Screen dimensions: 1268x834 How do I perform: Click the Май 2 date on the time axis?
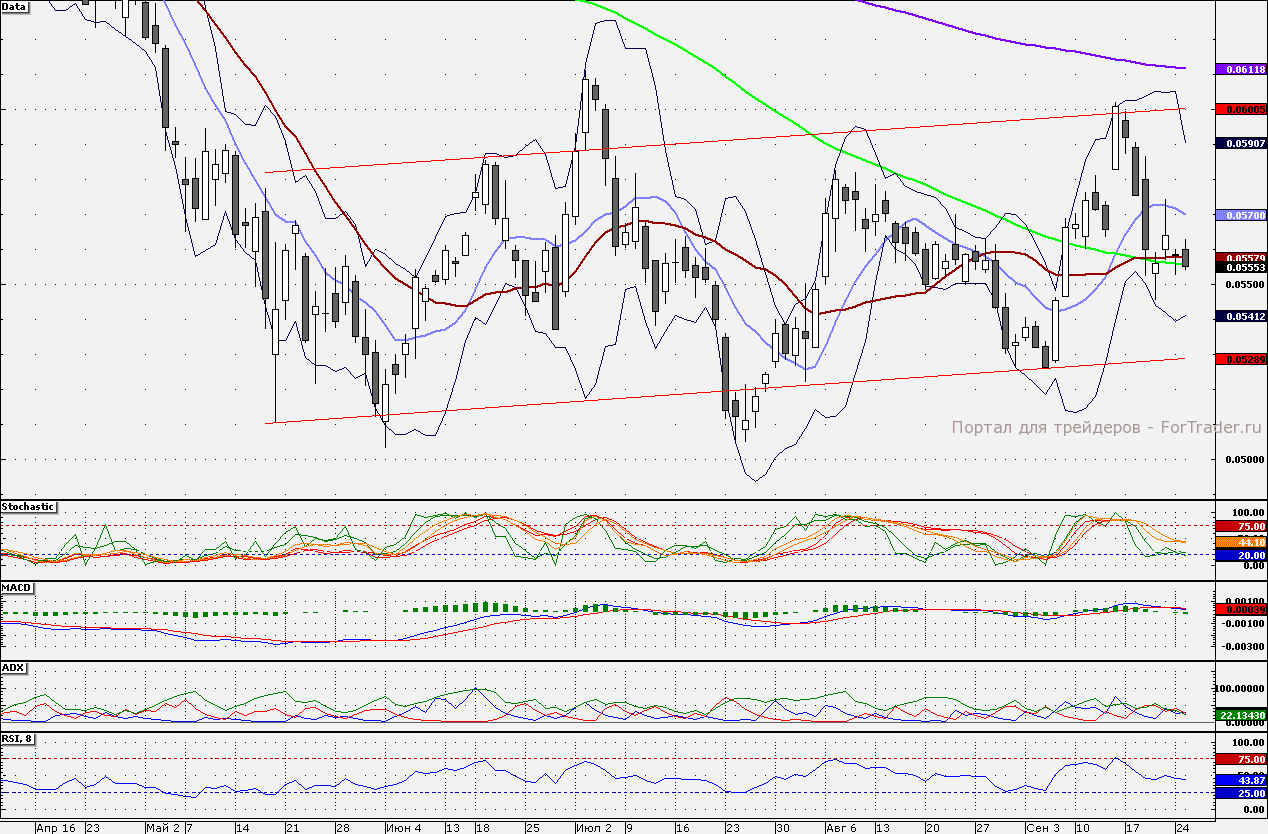click(162, 828)
